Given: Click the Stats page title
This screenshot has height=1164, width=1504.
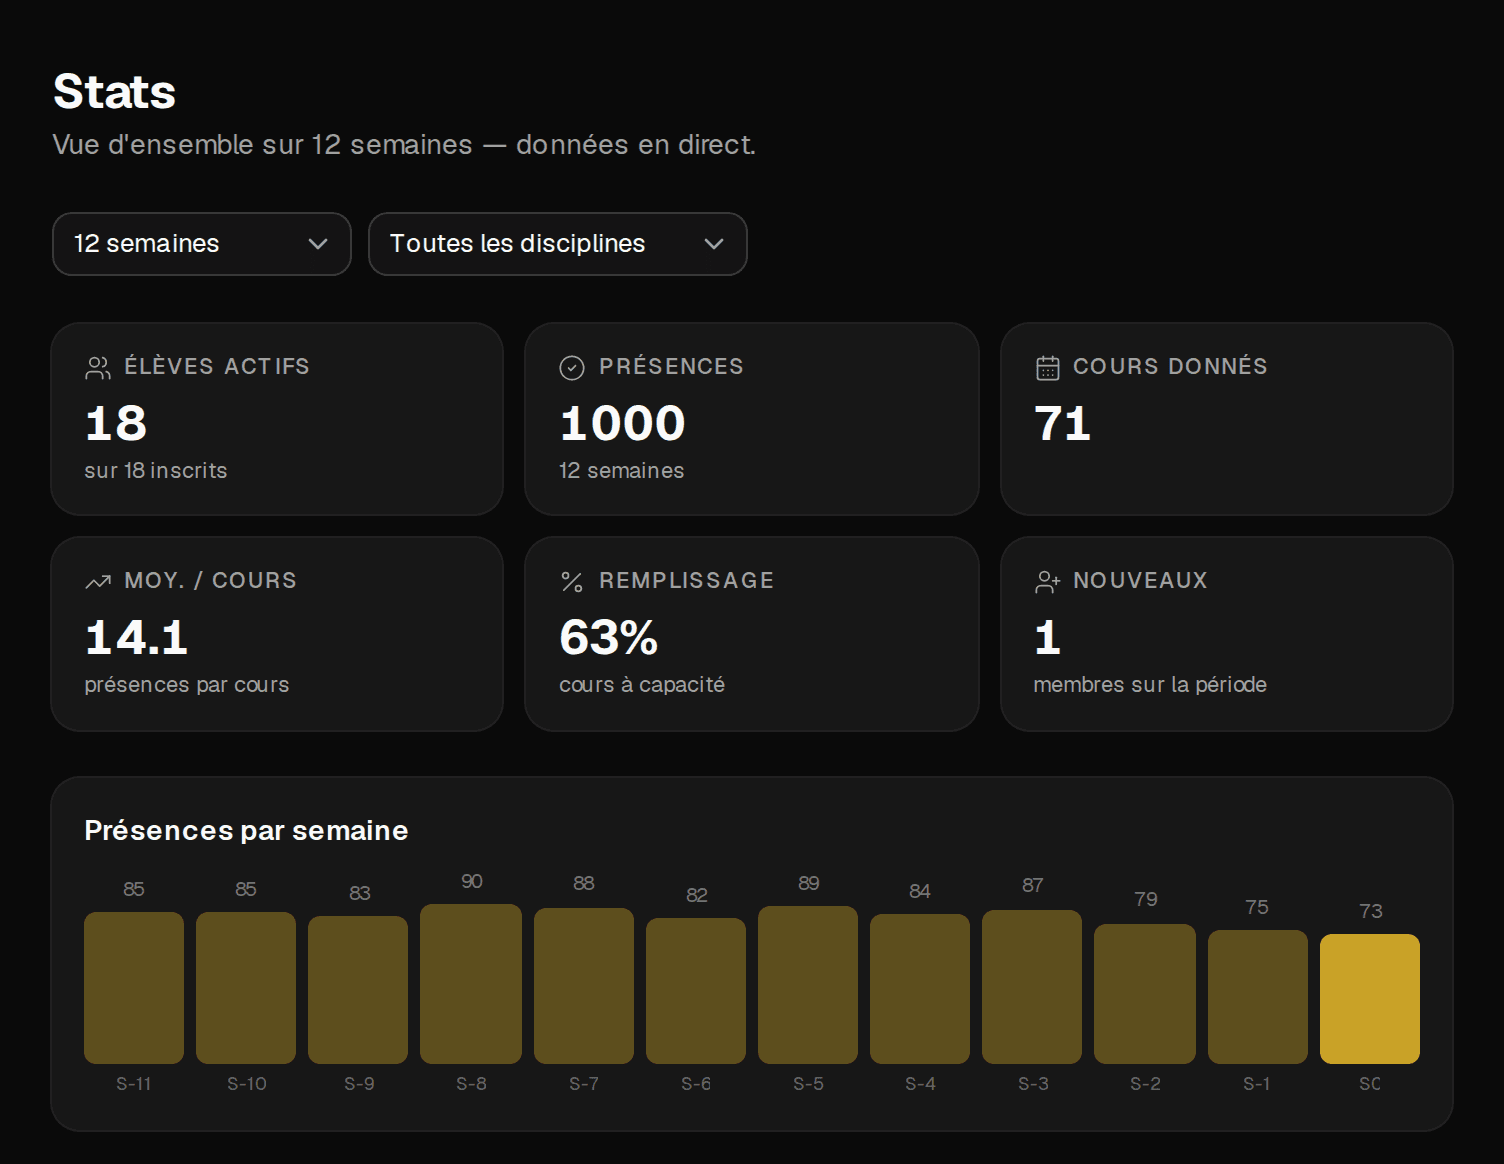Looking at the screenshot, I should [x=114, y=92].
